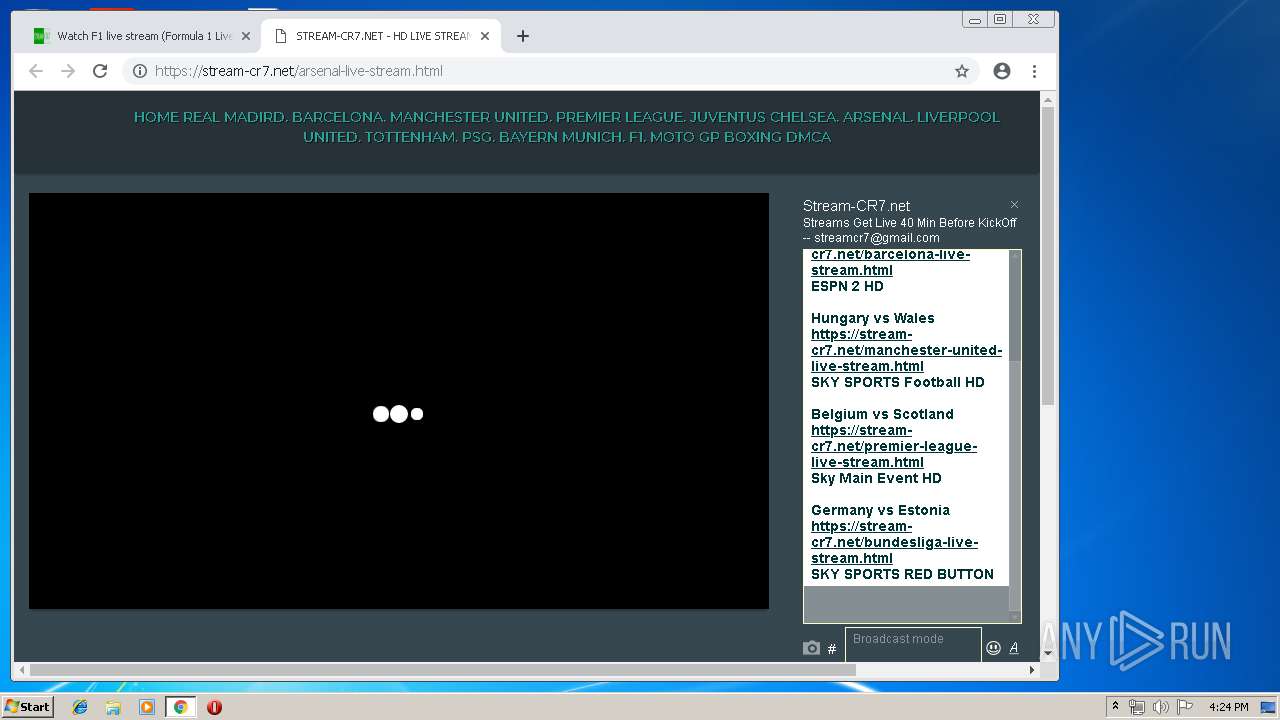Click the horizontal scroll-right arrow
The image size is (1280, 720).
click(x=1032, y=670)
